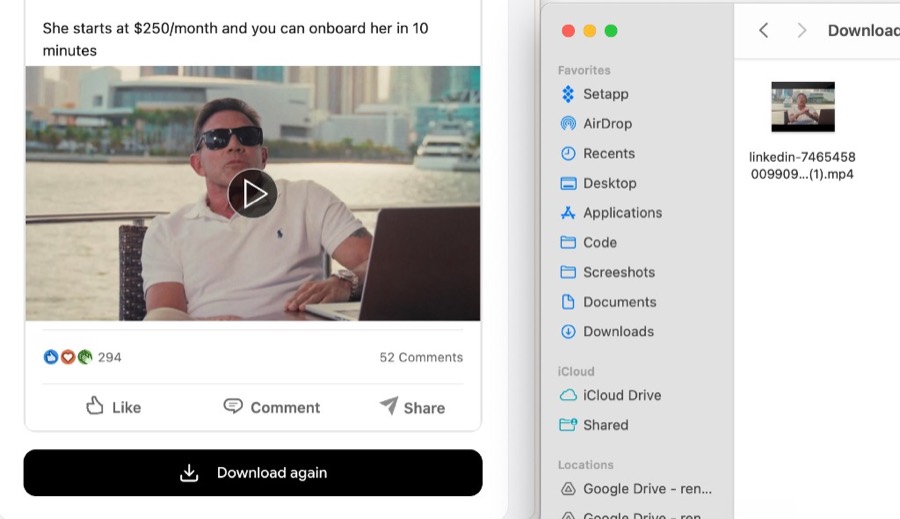View the 294 reactions count
The image size is (900, 519).
(x=110, y=357)
